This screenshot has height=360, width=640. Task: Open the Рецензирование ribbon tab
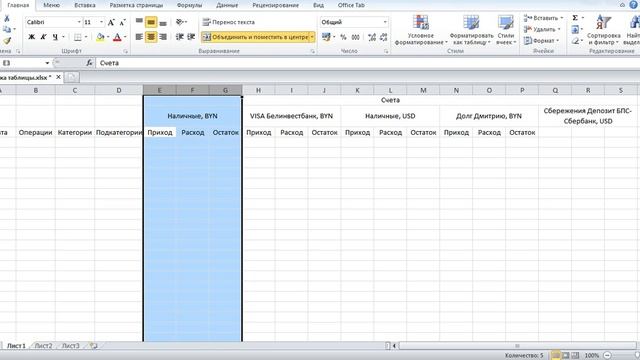pyautogui.click(x=276, y=5)
